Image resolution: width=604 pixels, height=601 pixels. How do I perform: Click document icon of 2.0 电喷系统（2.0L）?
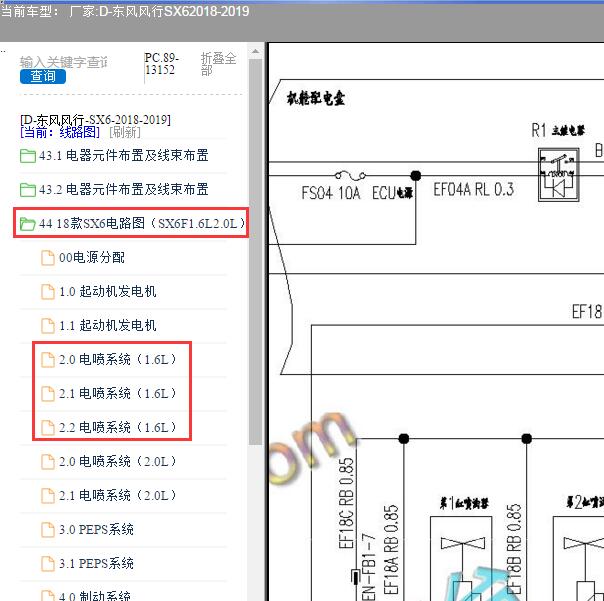48,462
